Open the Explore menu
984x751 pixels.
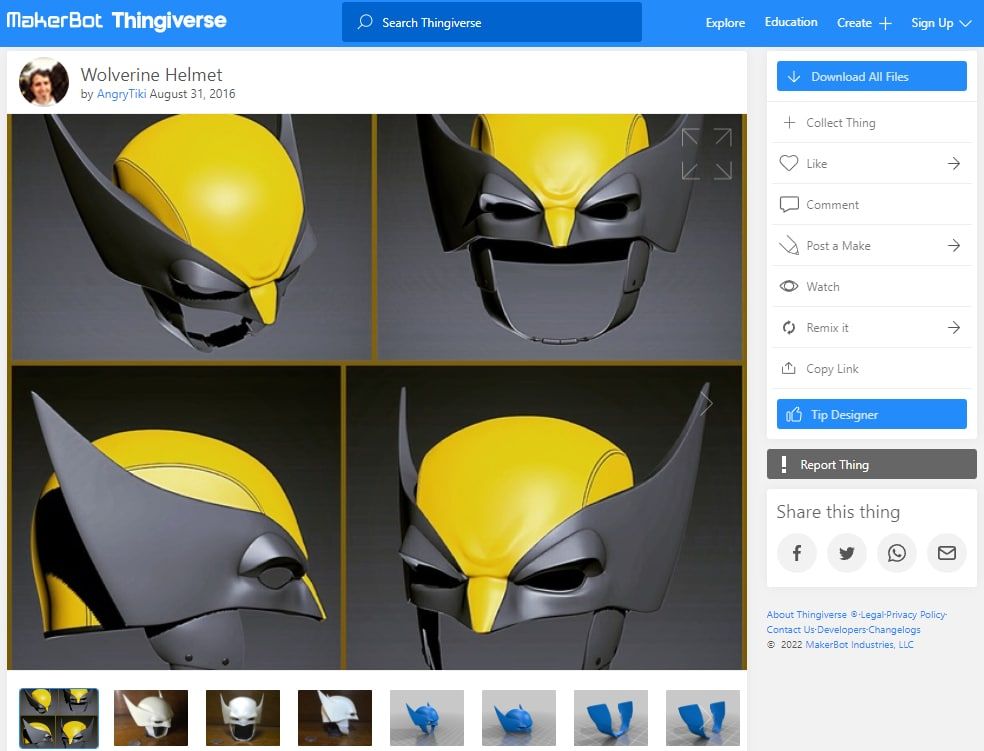click(x=724, y=21)
